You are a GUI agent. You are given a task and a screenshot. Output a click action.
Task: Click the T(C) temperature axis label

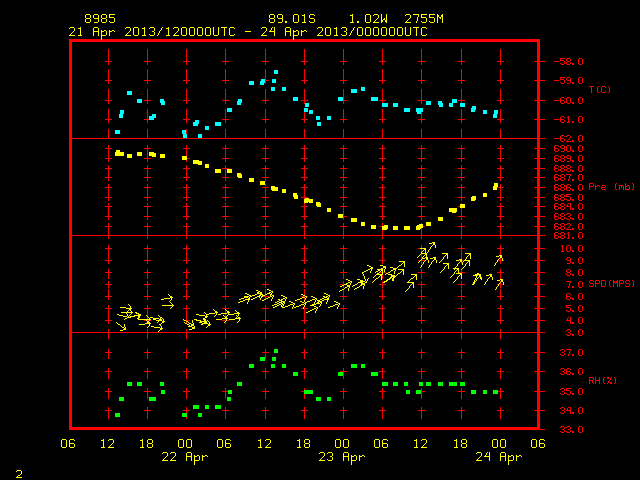[x=600, y=89]
